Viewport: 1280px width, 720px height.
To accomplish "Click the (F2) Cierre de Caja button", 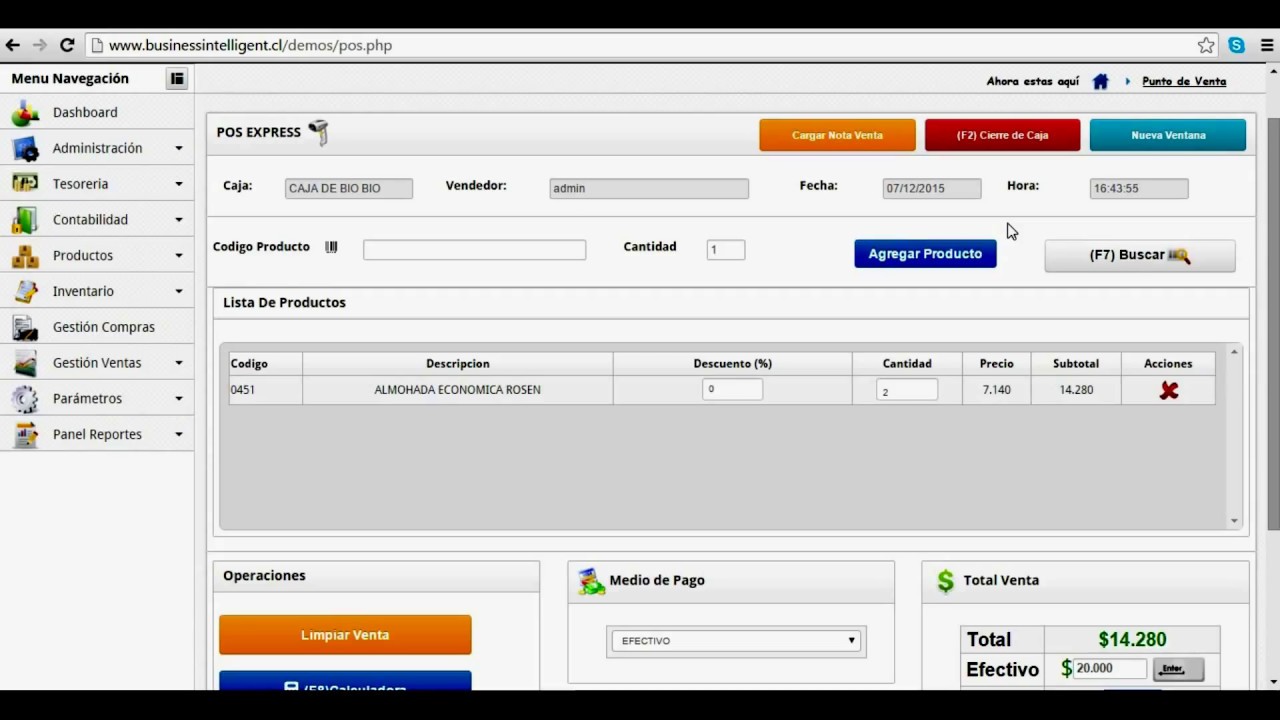I will coord(1002,135).
